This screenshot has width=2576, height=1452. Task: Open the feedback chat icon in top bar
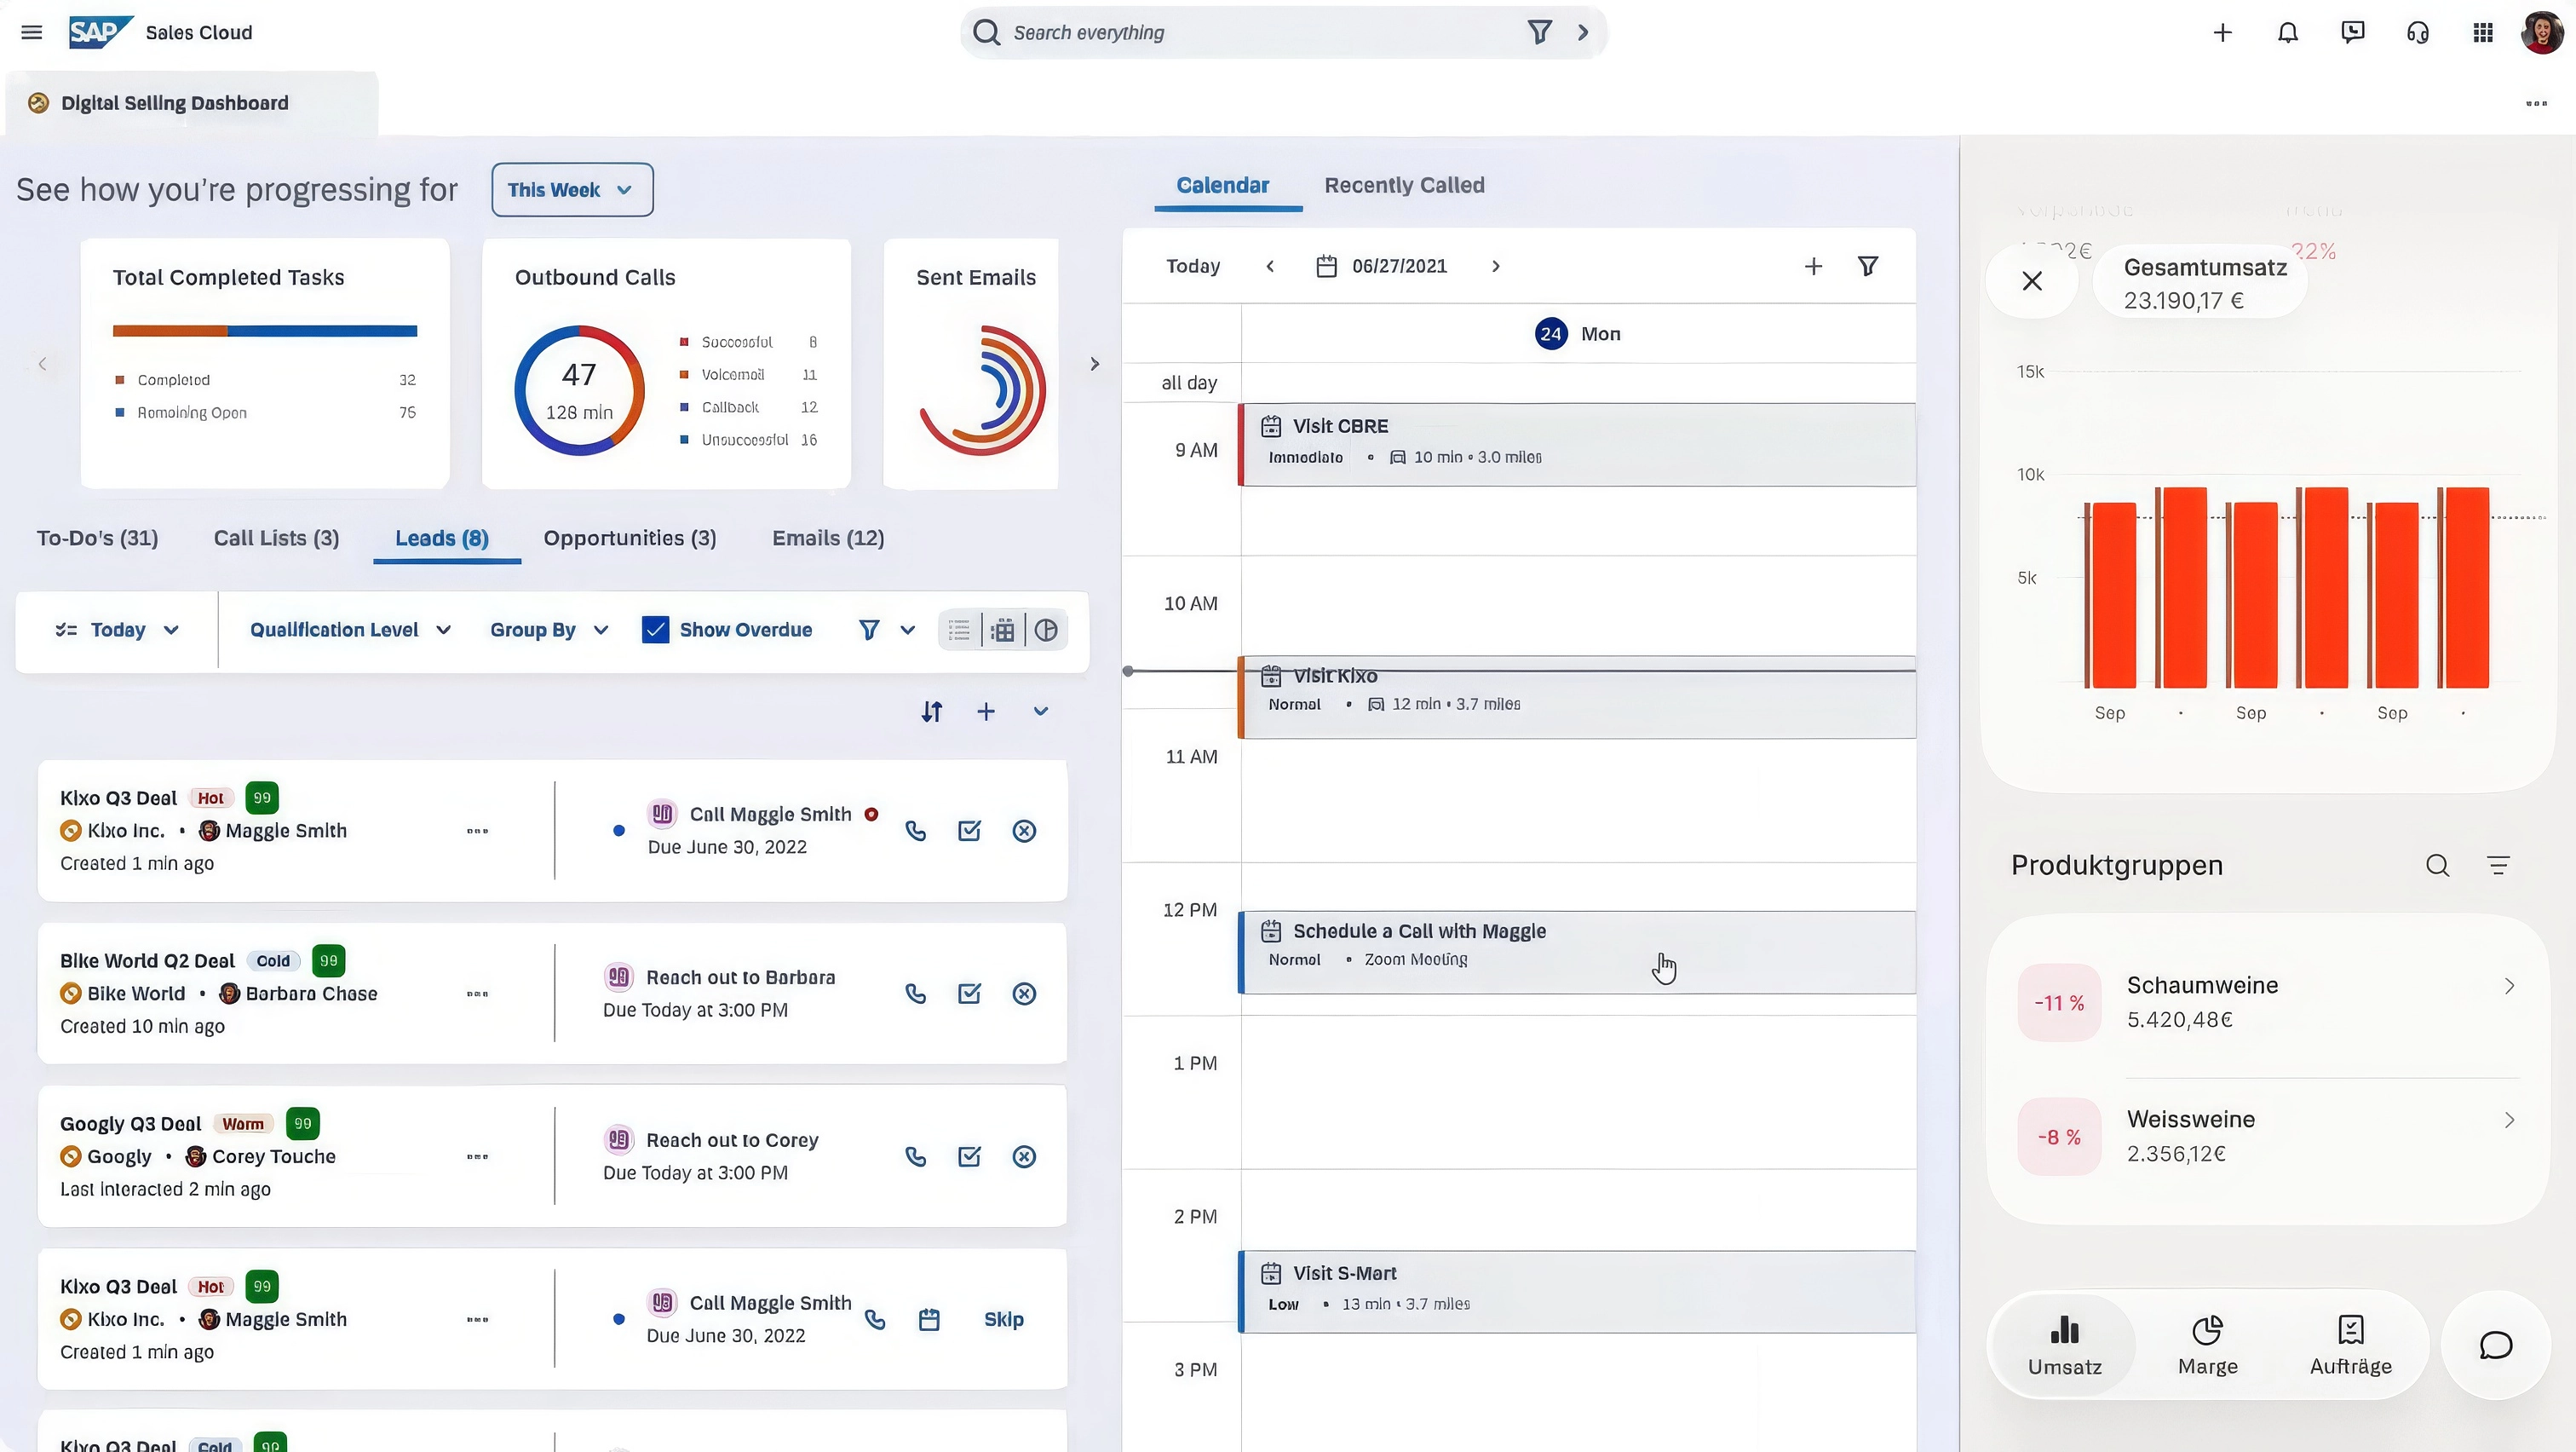pyautogui.click(x=2353, y=32)
